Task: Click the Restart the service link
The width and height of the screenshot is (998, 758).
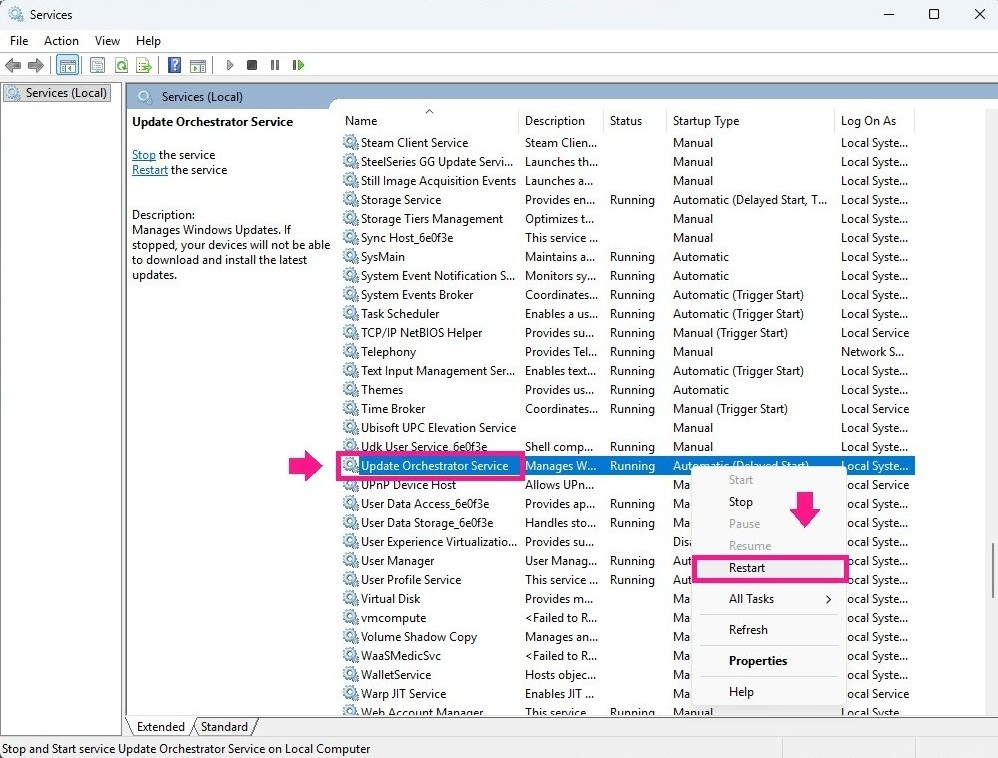Action: 150,170
